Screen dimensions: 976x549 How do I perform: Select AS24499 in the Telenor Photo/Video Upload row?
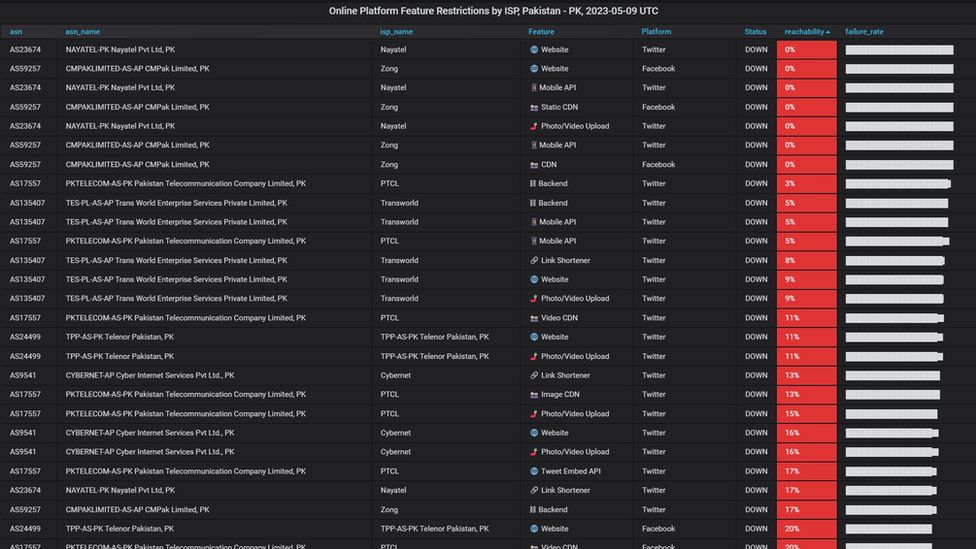click(x=25, y=357)
